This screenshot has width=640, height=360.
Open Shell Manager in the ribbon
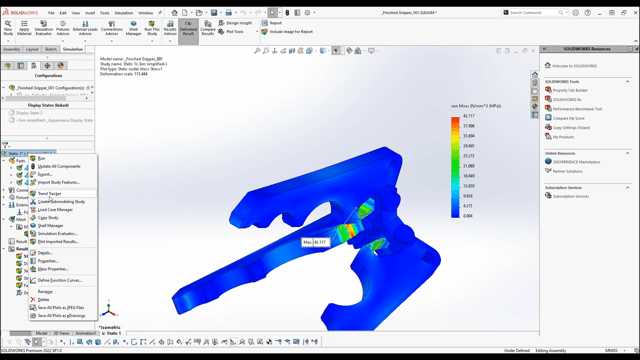point(133,28)
